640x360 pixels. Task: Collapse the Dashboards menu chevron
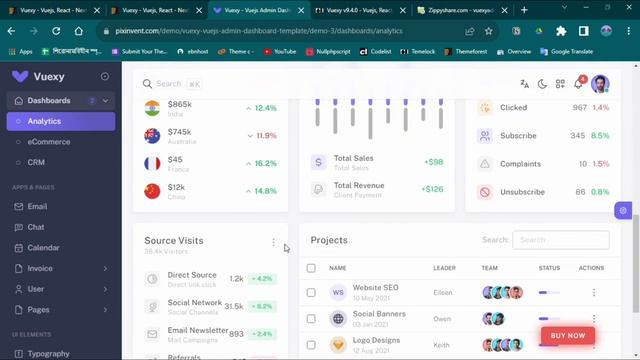(x=105, y=100)
